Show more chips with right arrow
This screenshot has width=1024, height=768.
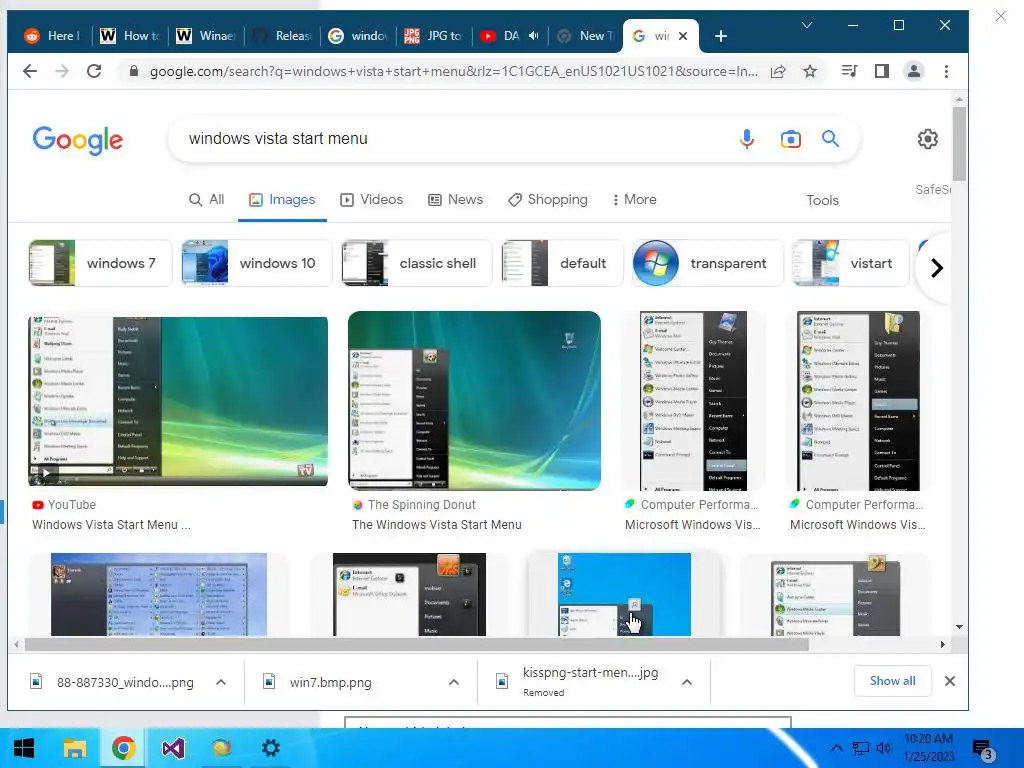pos(936,268)
